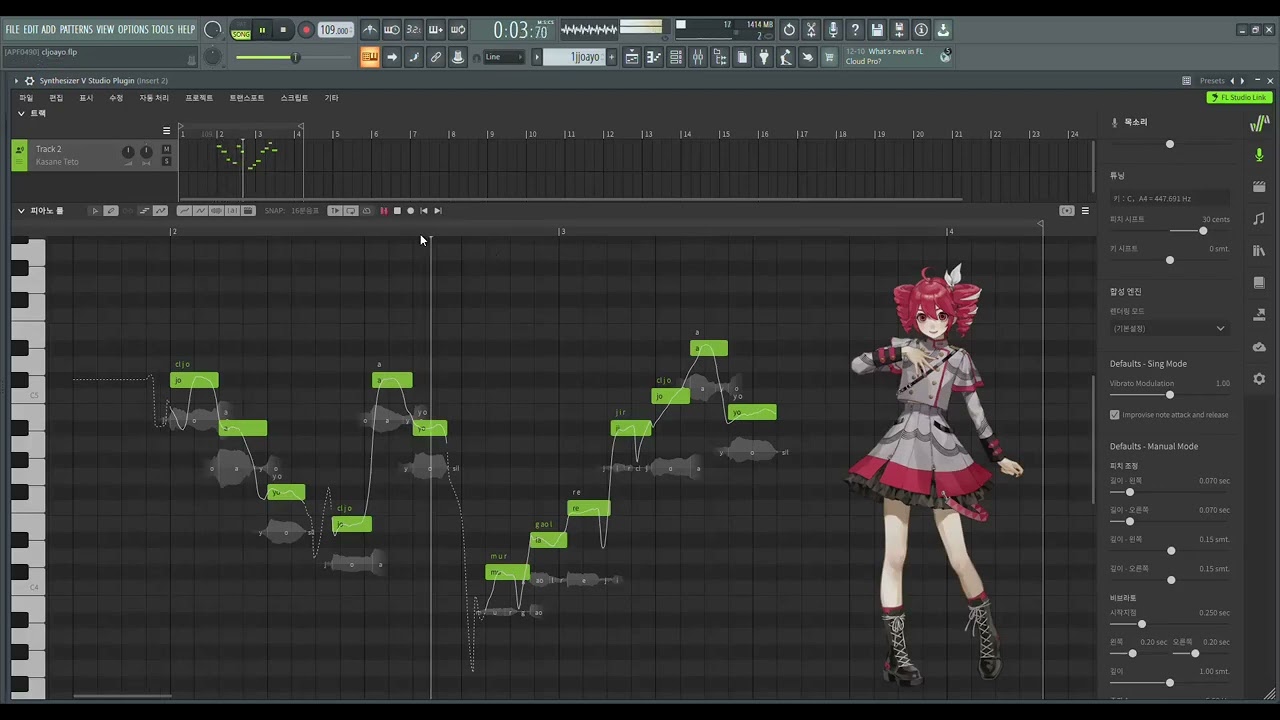Click the plugin options gear icon
Image resolution: width=1280 pixels, height=720 pixels.
(29, 81)
